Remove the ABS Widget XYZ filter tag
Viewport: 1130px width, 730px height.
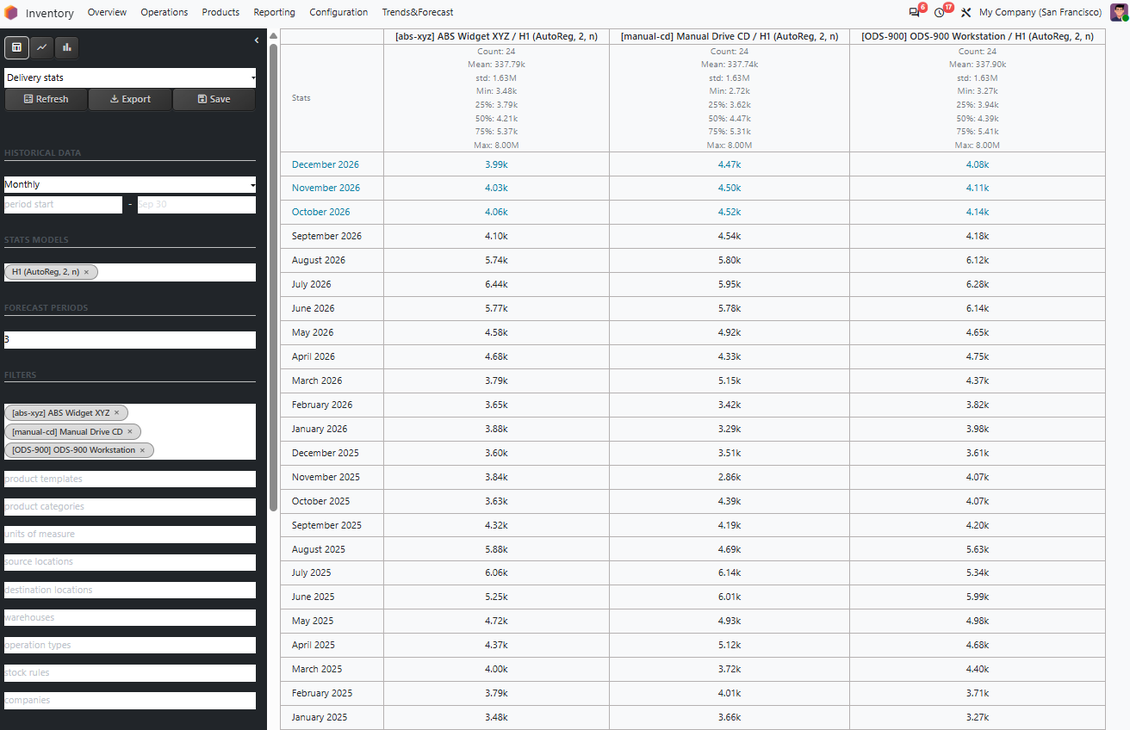point(117,413)
